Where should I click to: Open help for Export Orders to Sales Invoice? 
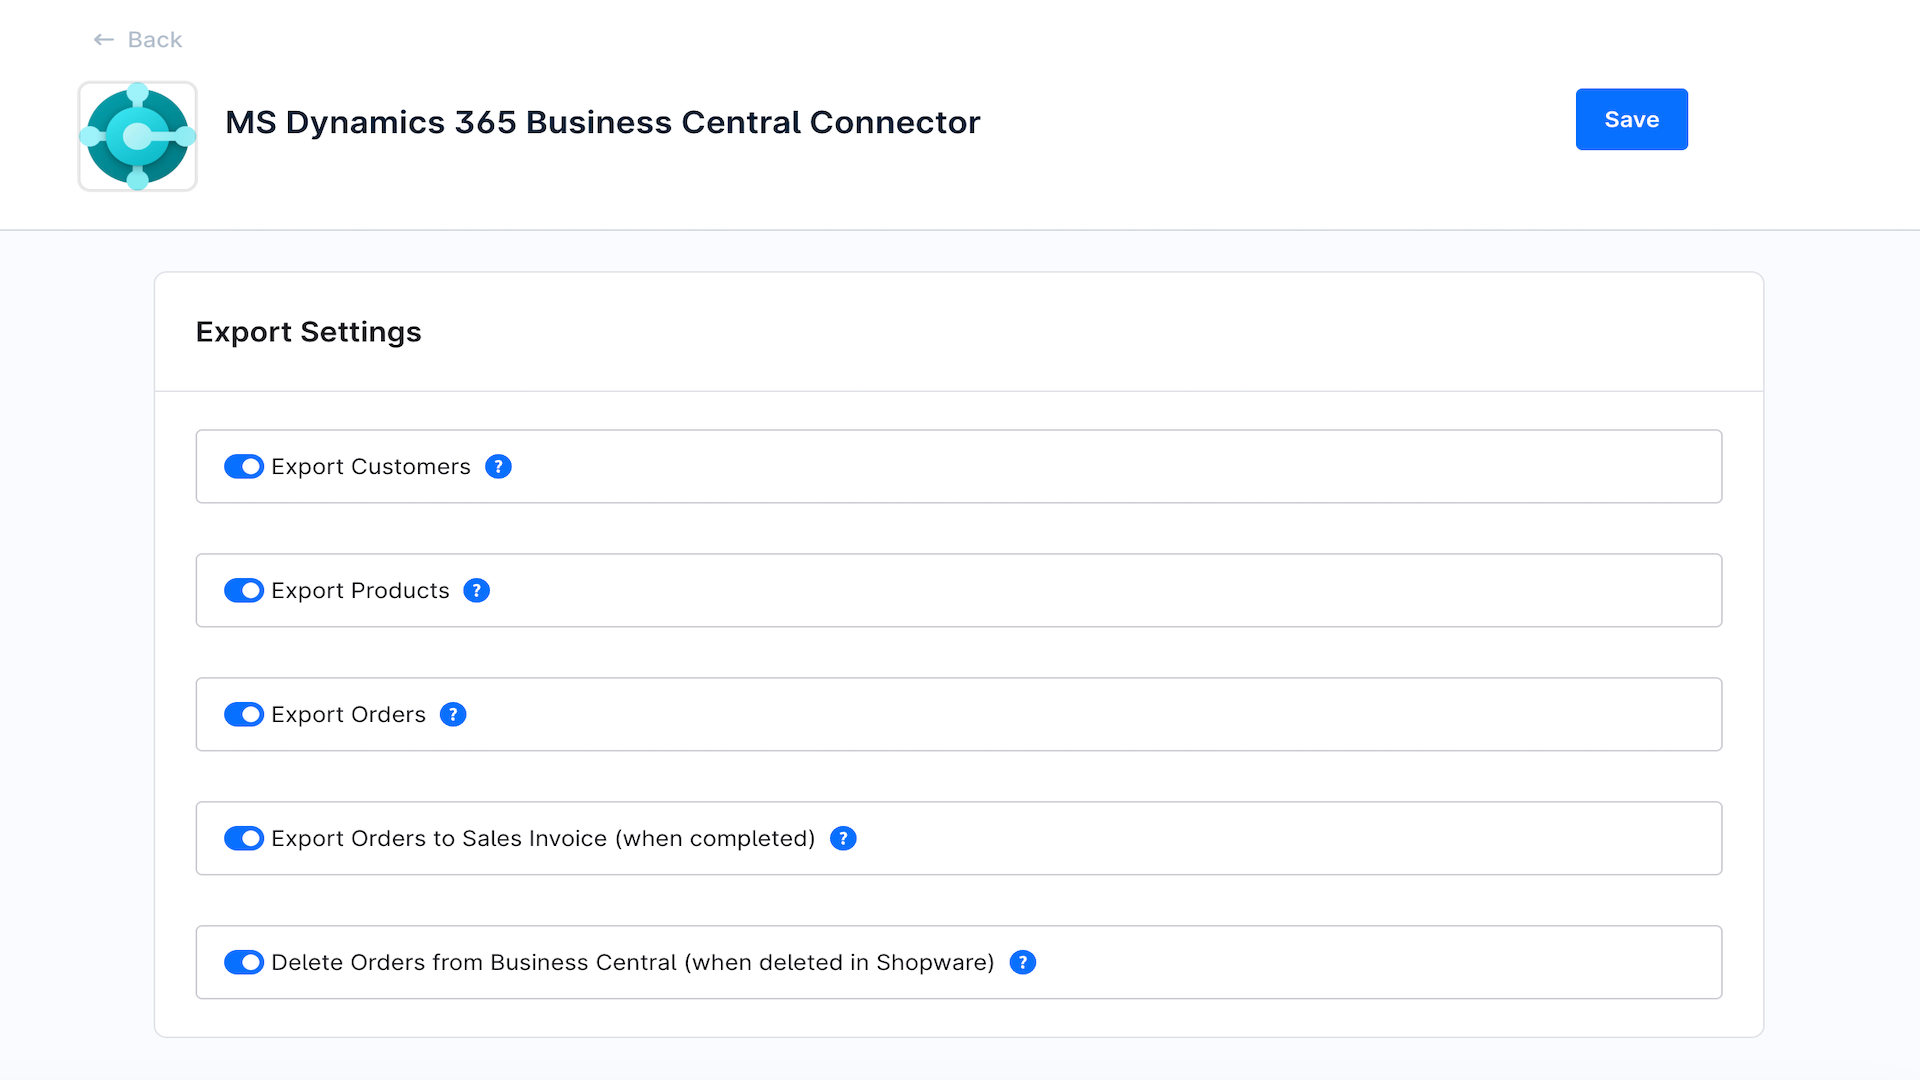pos(843,838)
